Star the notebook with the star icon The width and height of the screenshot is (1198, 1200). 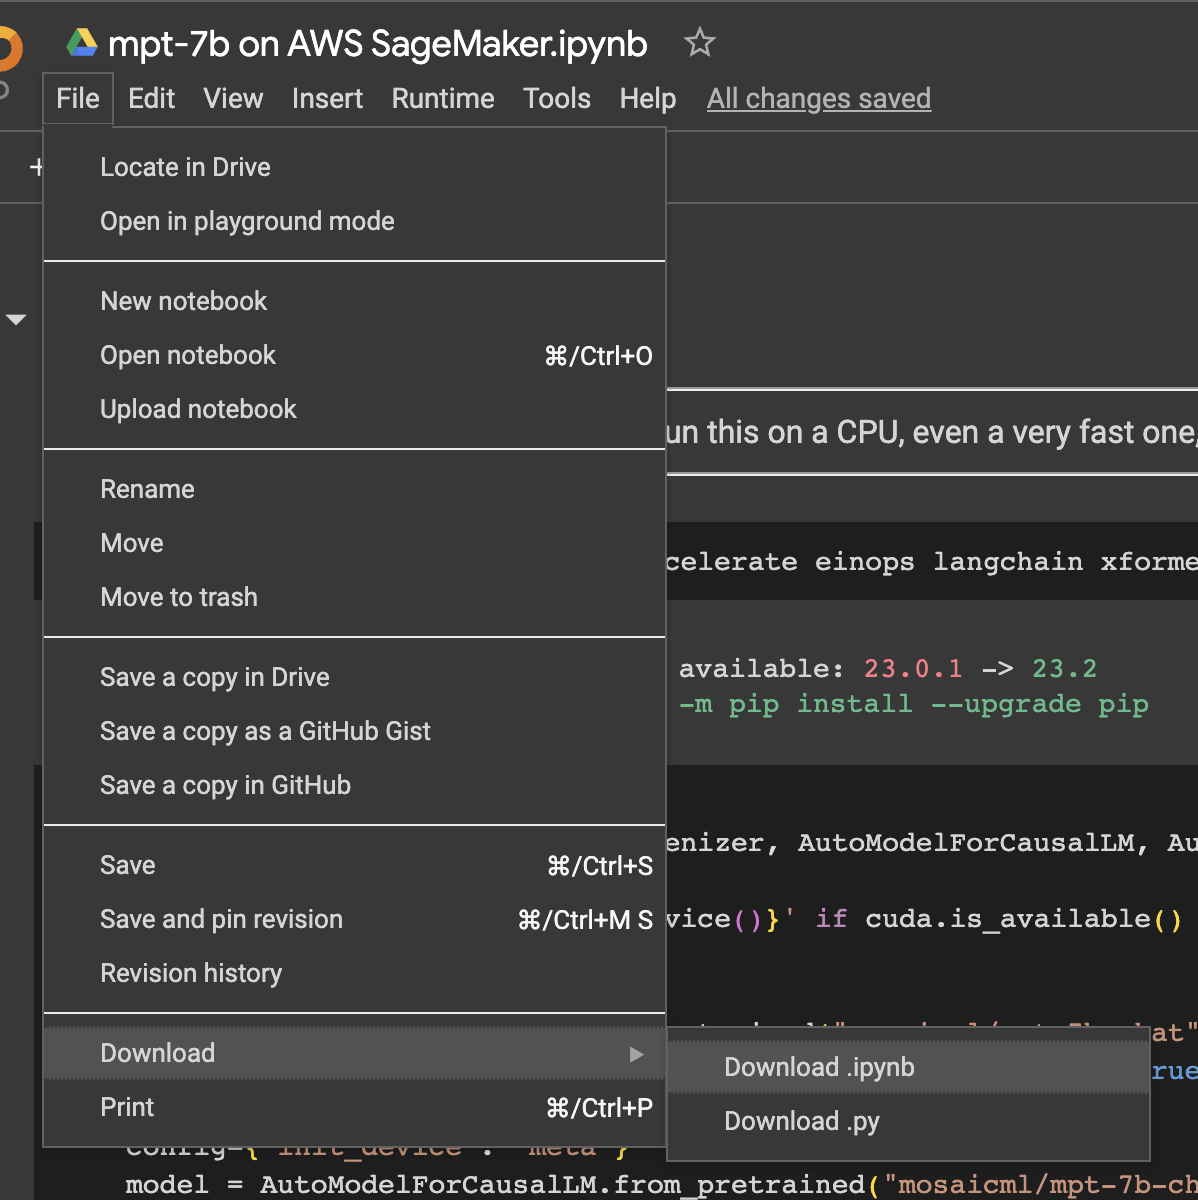coord(699,43)
